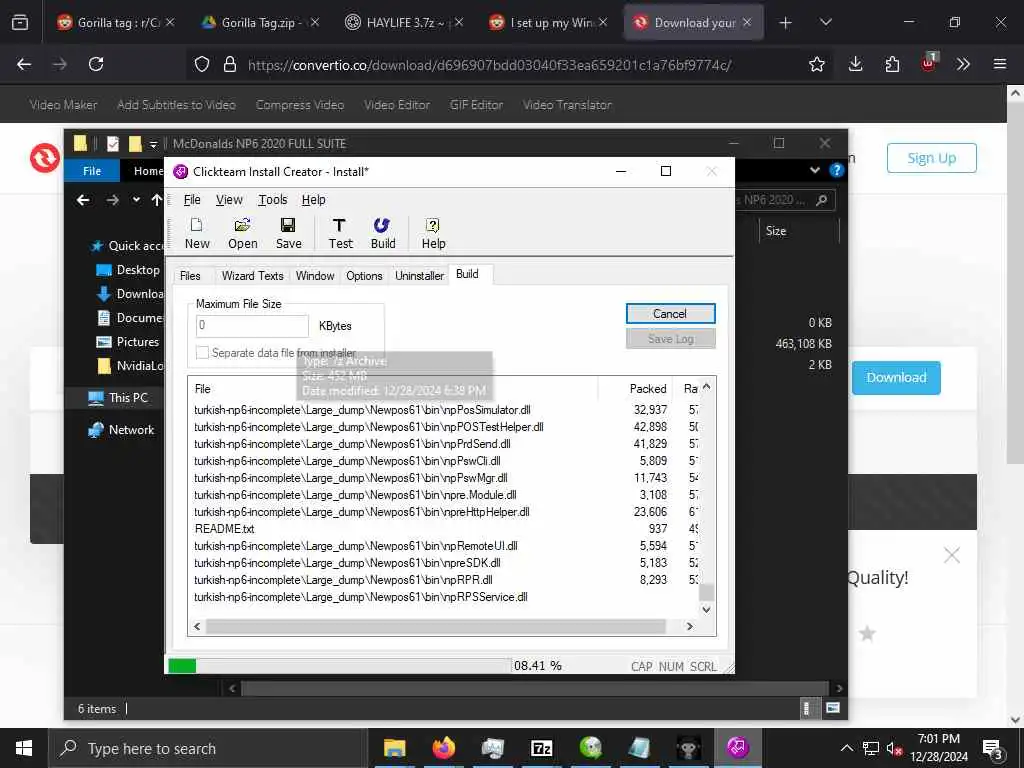Open the View menu in Install Creator
This screenshot has height=768, width=1024.
[x=229, y=200]
